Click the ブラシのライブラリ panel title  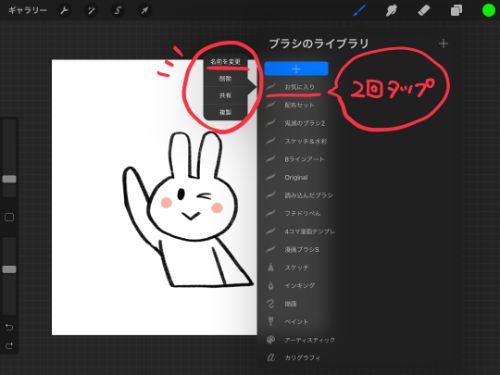(318, 44)
